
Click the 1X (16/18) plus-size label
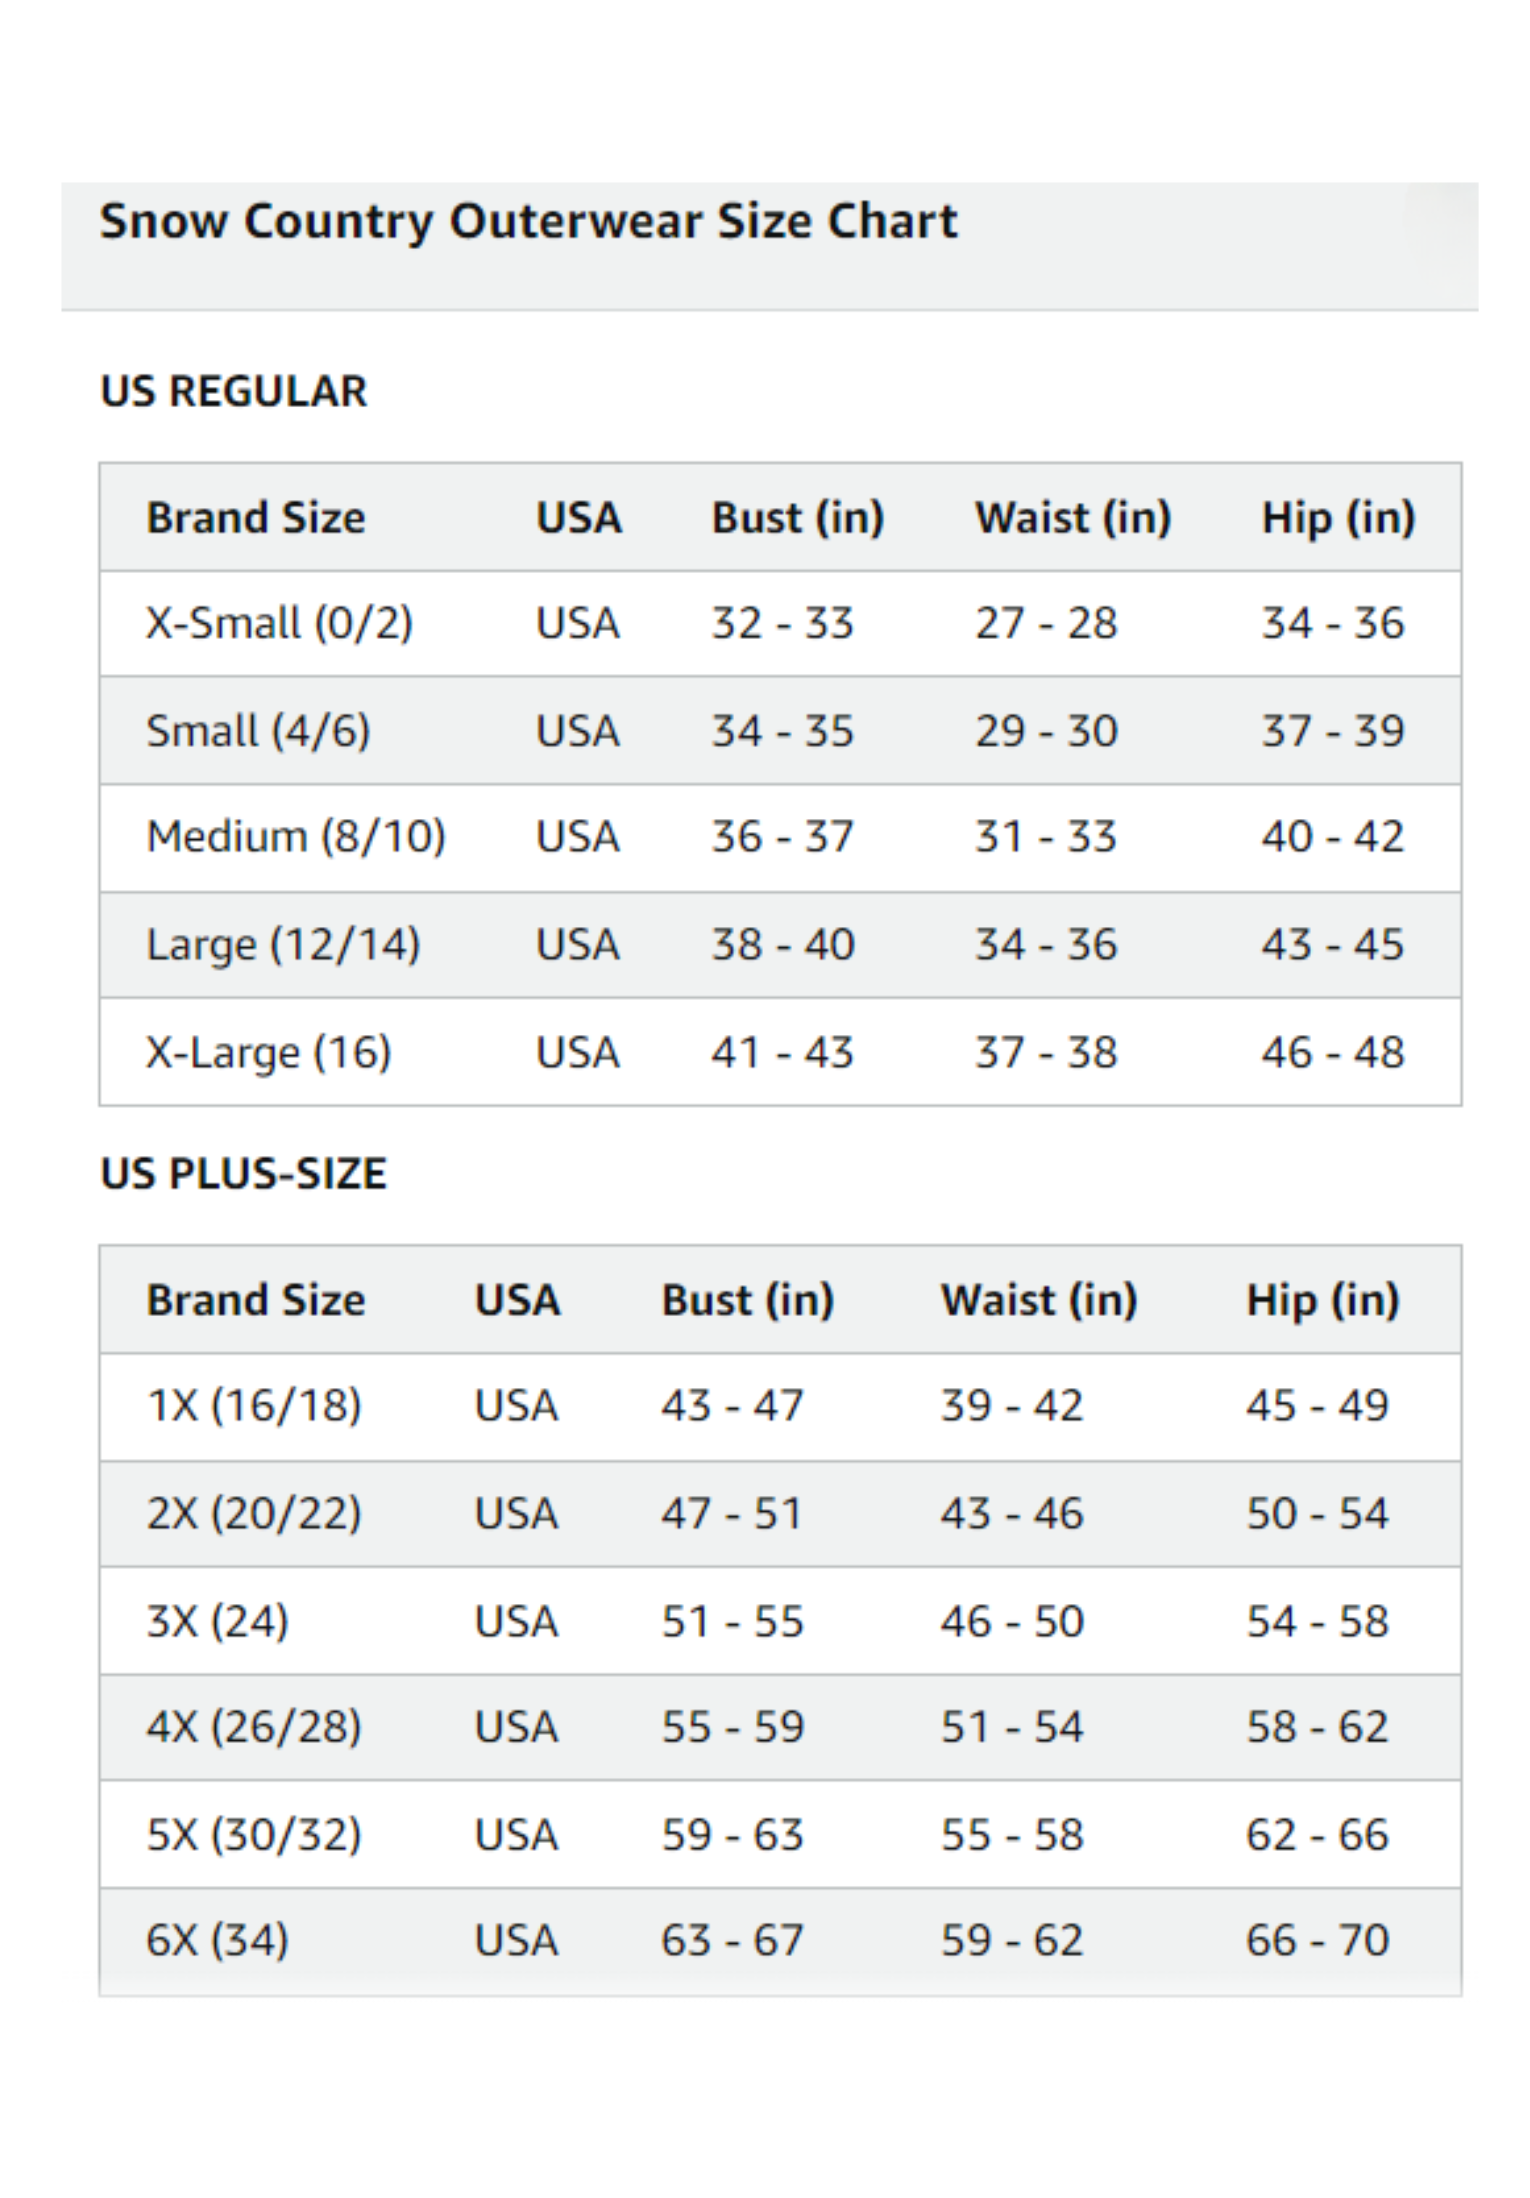[254, 1406]
